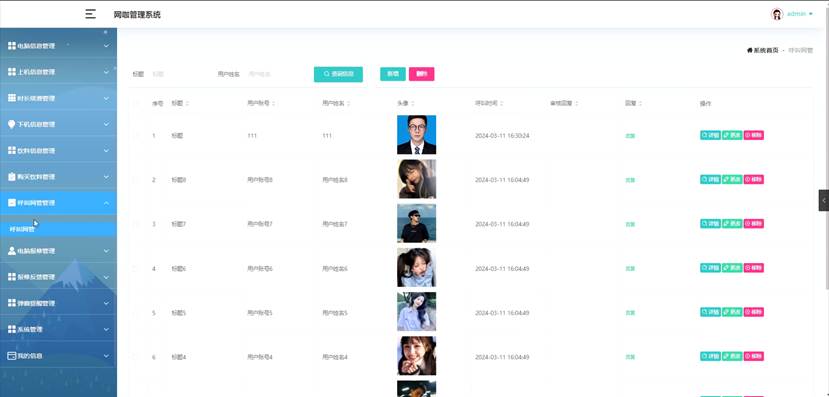The image size is (829, 397).
Task: Click the teal 新增 add button
Action: (393, 74)
